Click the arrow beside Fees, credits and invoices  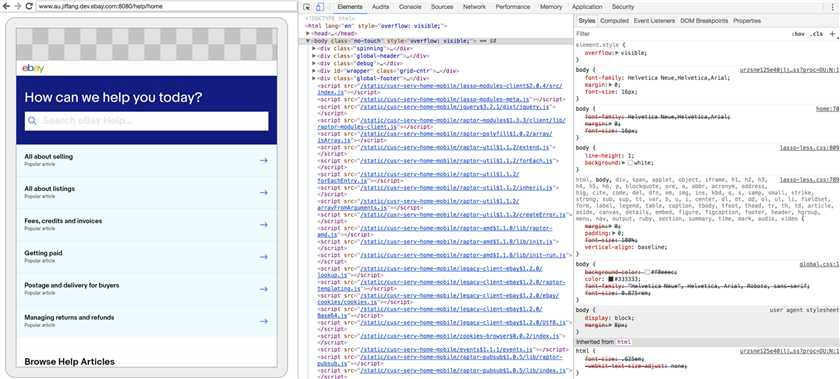pos(264,225)
